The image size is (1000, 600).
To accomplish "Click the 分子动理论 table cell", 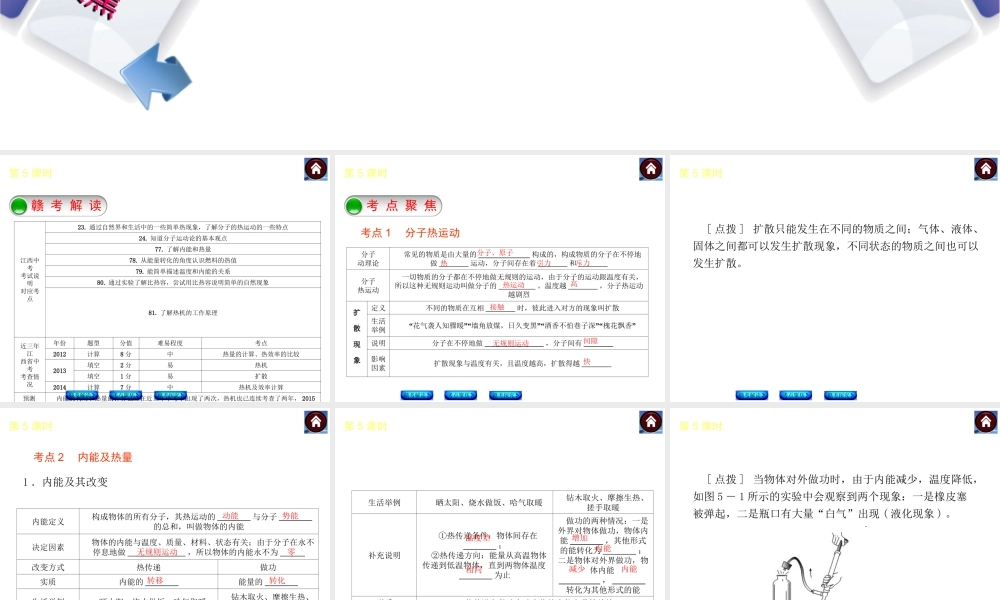I will pyautogui.click(x=367, y=258).
